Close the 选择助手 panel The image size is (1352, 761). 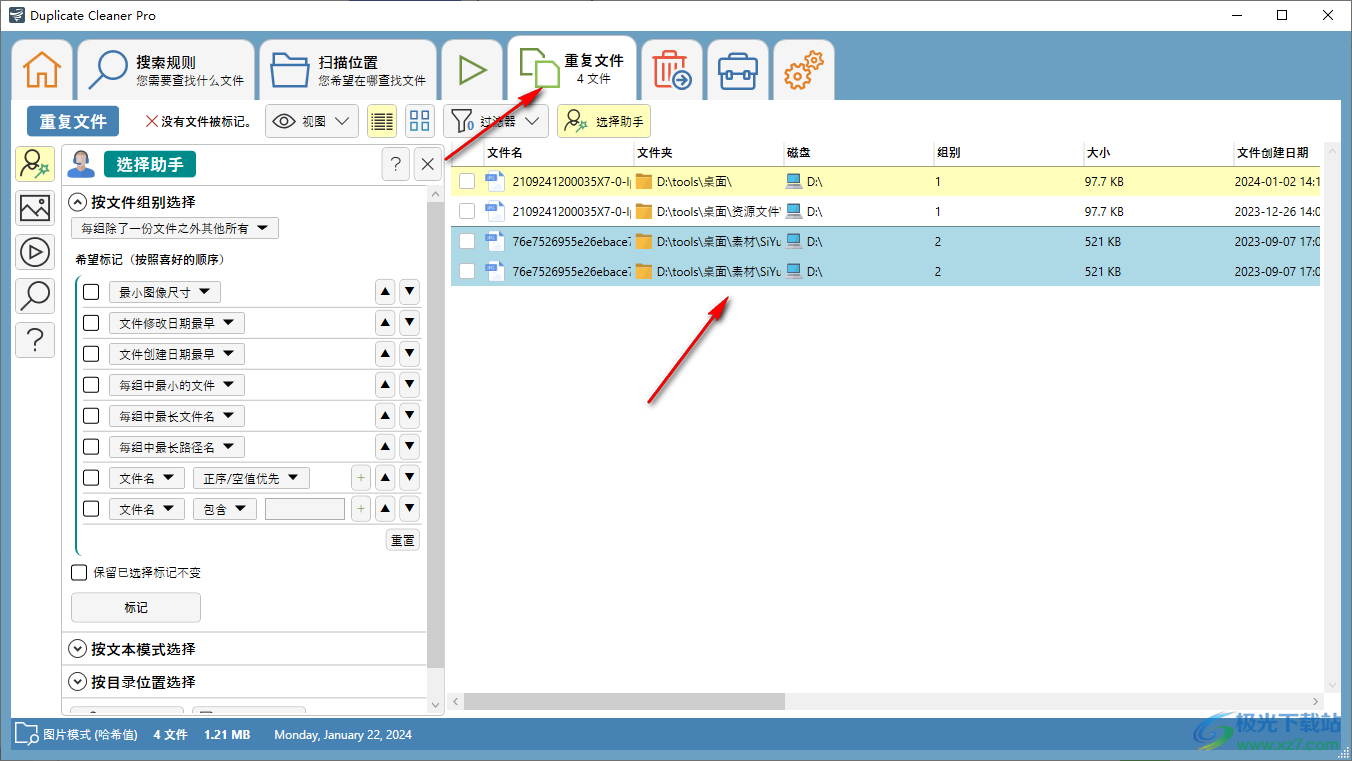coord(427,164)
